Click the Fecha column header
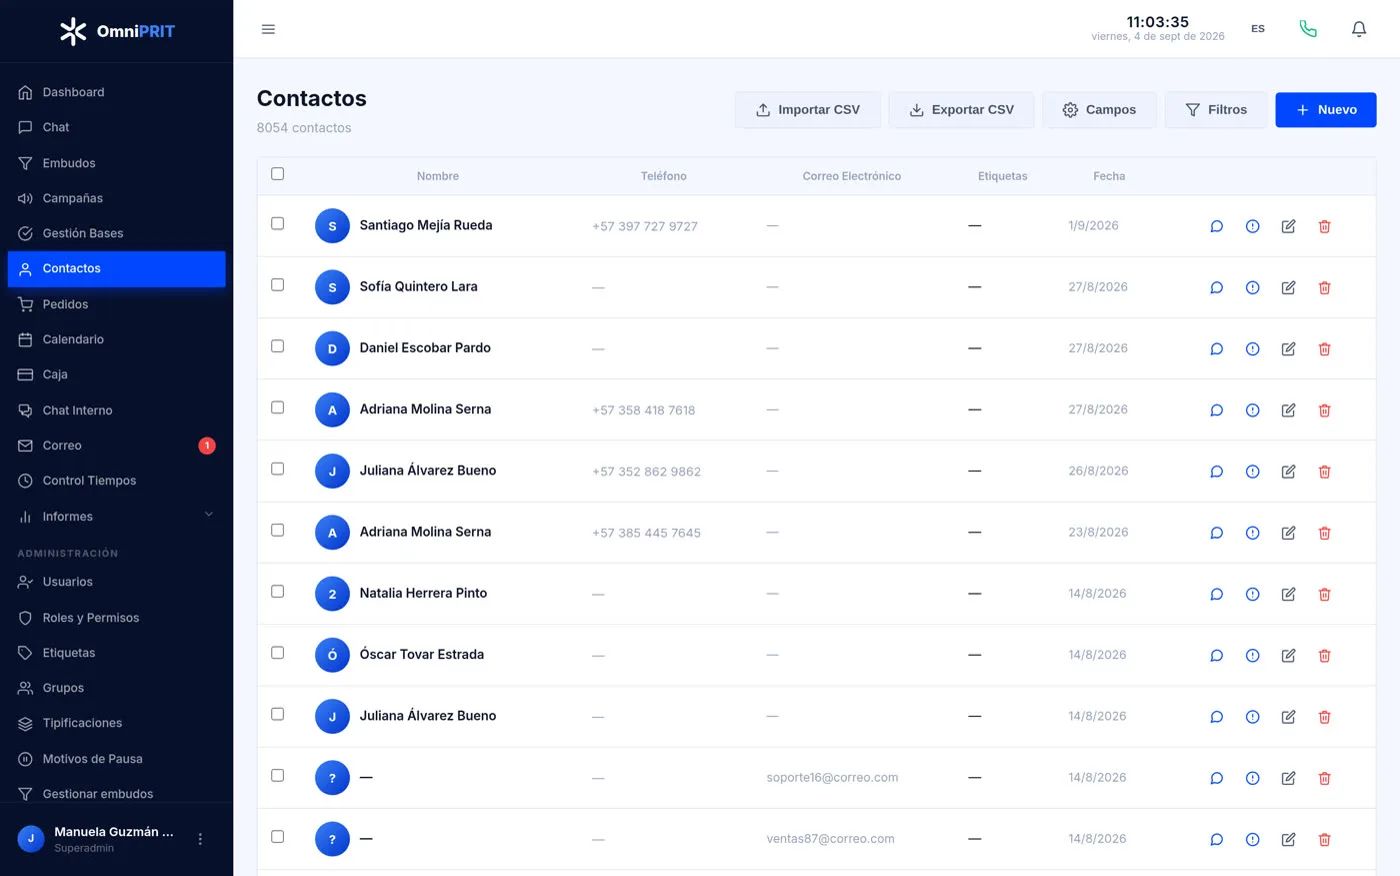Screen dimensions: 1400x876 coord(1109,176)
